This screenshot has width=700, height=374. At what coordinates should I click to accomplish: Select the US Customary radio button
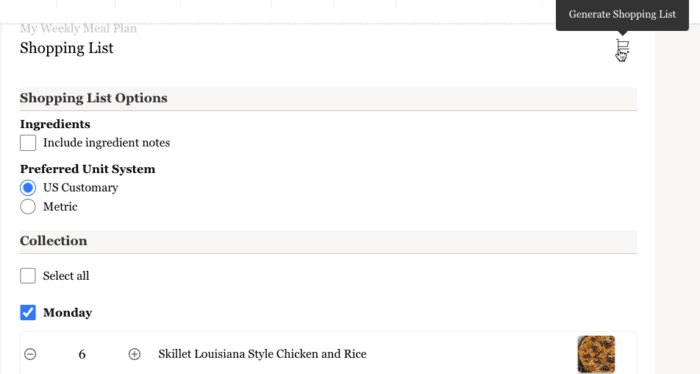28,188
